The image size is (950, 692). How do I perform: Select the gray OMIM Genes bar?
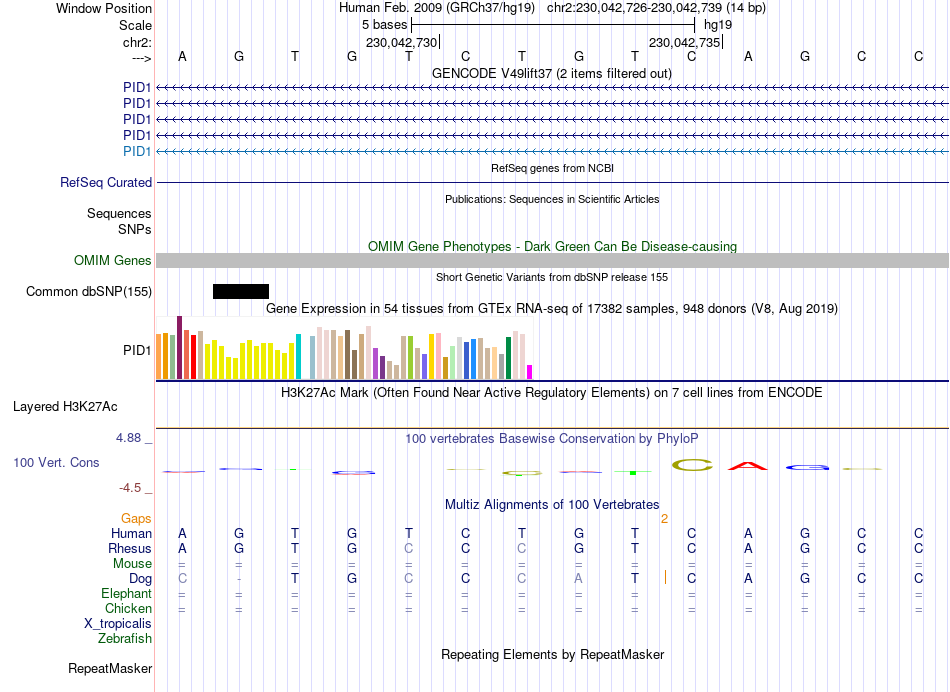click(x=552, y=261)
